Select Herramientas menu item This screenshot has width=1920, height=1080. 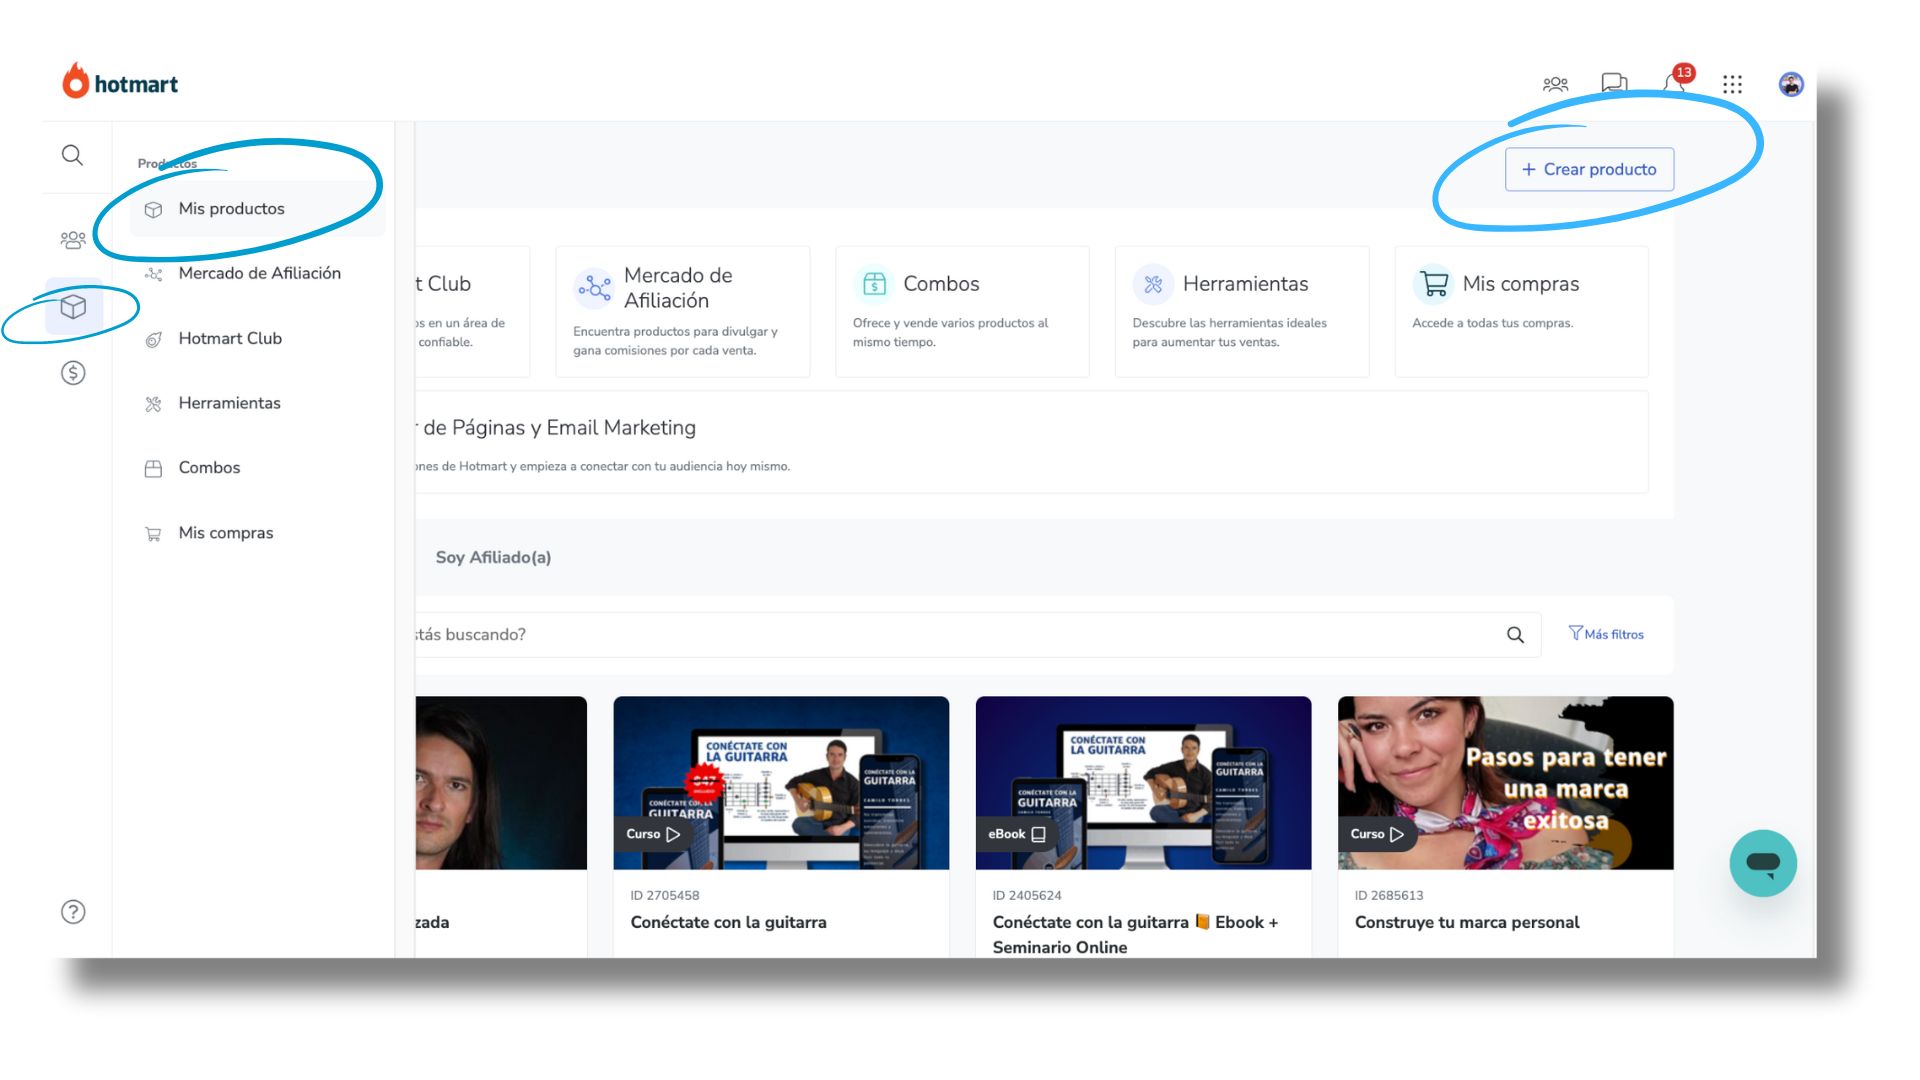pyautogui.click(x=229, y=402)
